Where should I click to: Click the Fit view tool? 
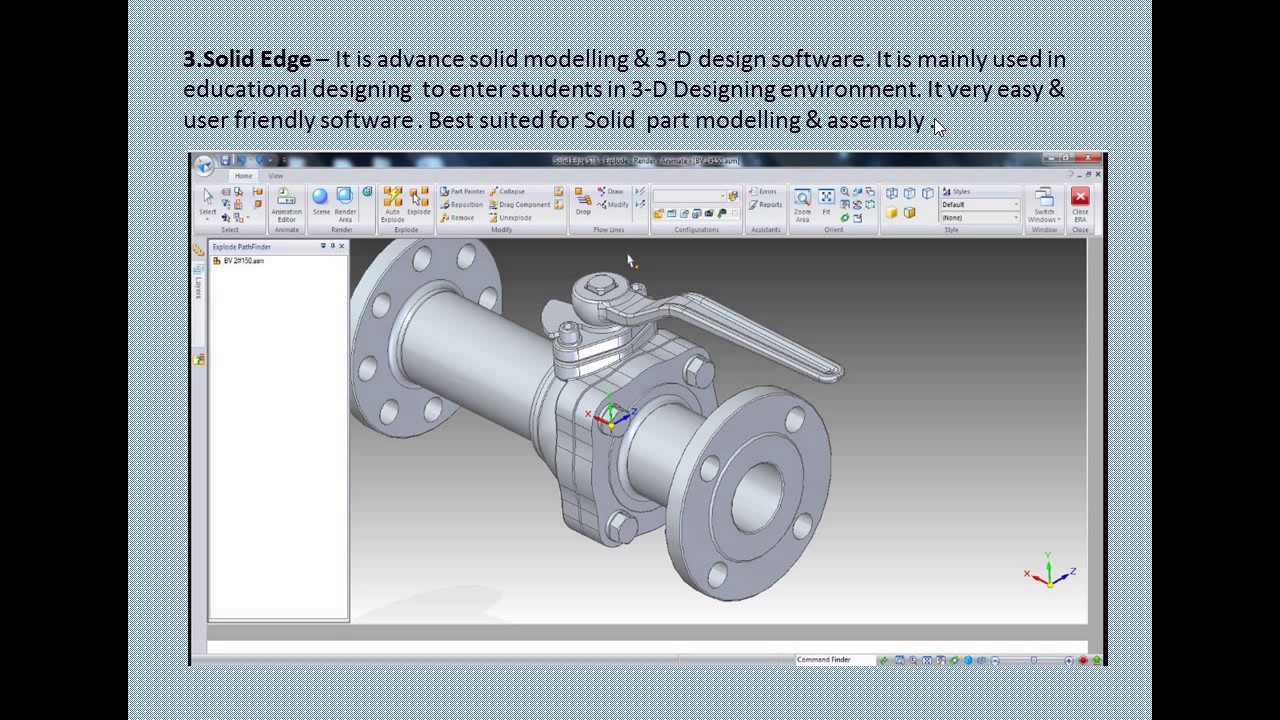pos(826,200)
